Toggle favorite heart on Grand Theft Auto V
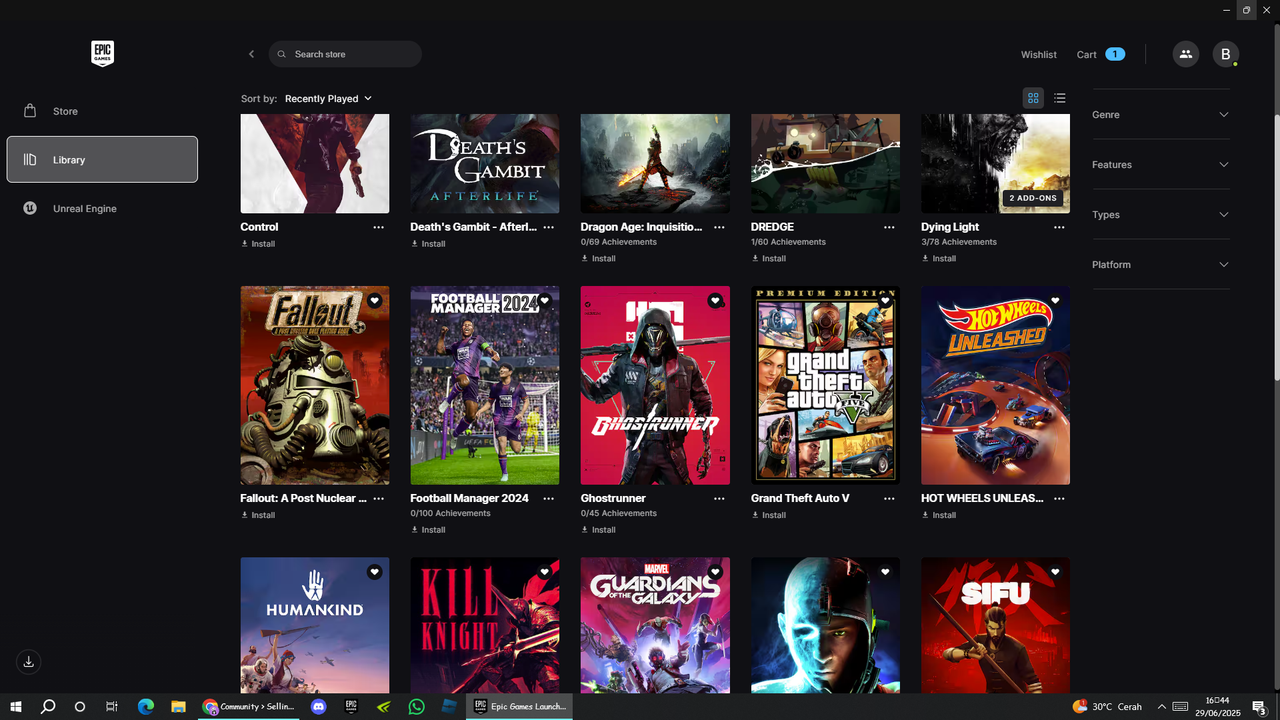 click(x=885, y=301)
